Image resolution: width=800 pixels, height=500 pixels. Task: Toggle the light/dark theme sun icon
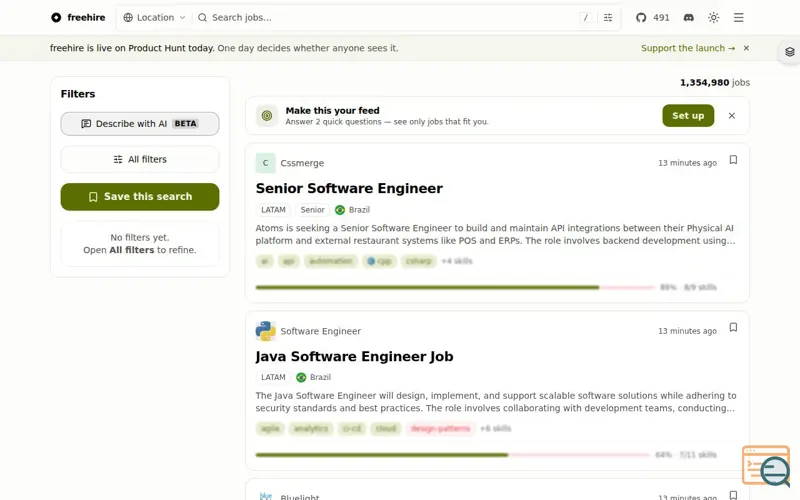713,17
